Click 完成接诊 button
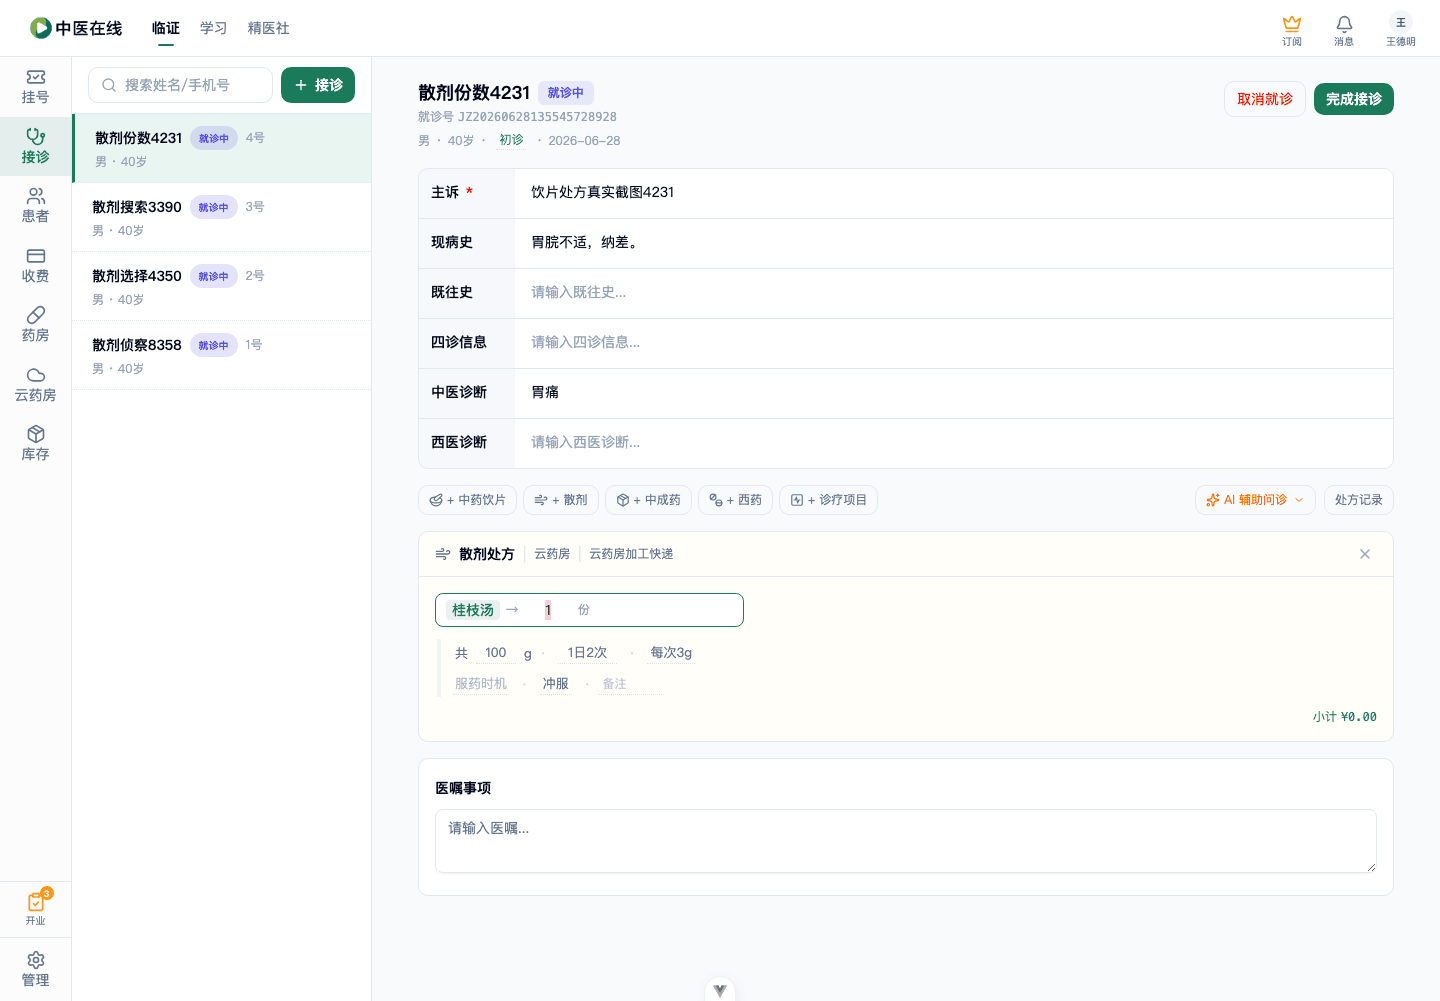The height and width of the screenshot is (1001, 1440). 1354,99
